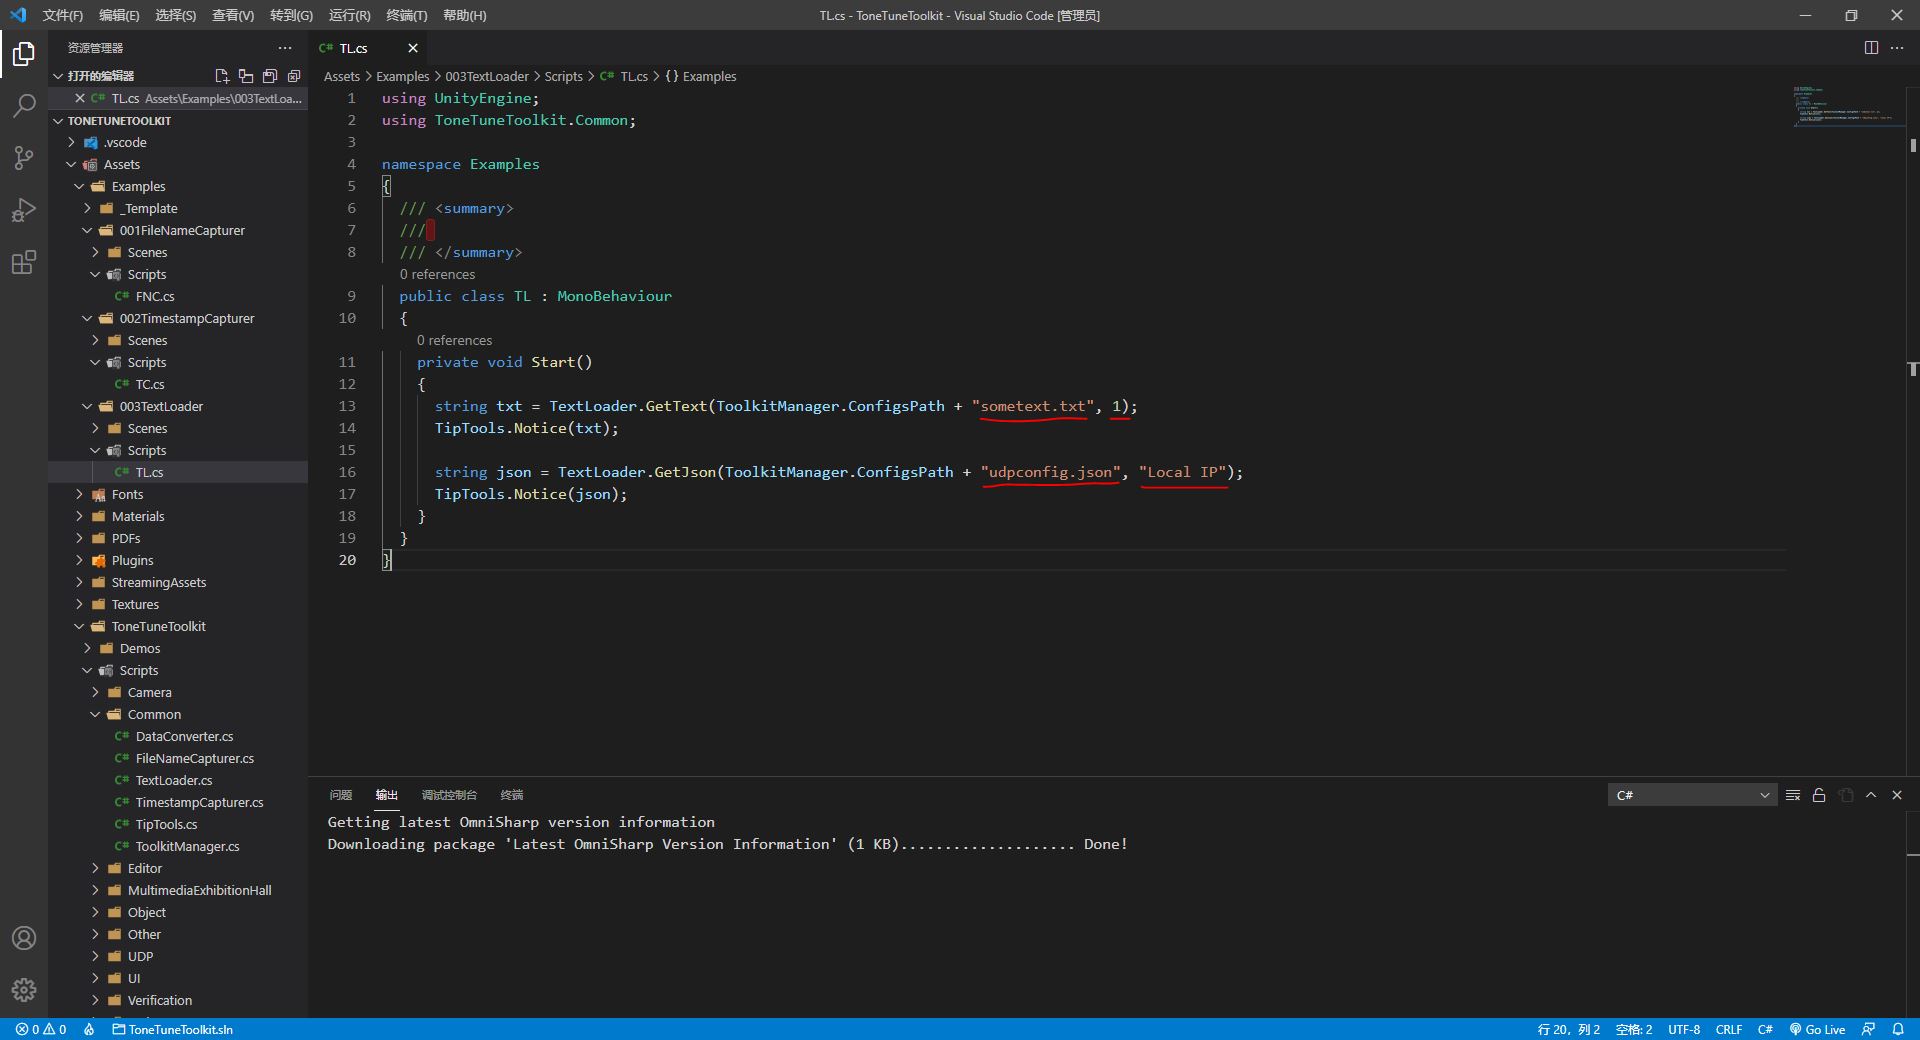Image resolution: width=1920 pixels, height=1040 pixels.
Task: Split the editor to the right
Action: pos(1871,48)
